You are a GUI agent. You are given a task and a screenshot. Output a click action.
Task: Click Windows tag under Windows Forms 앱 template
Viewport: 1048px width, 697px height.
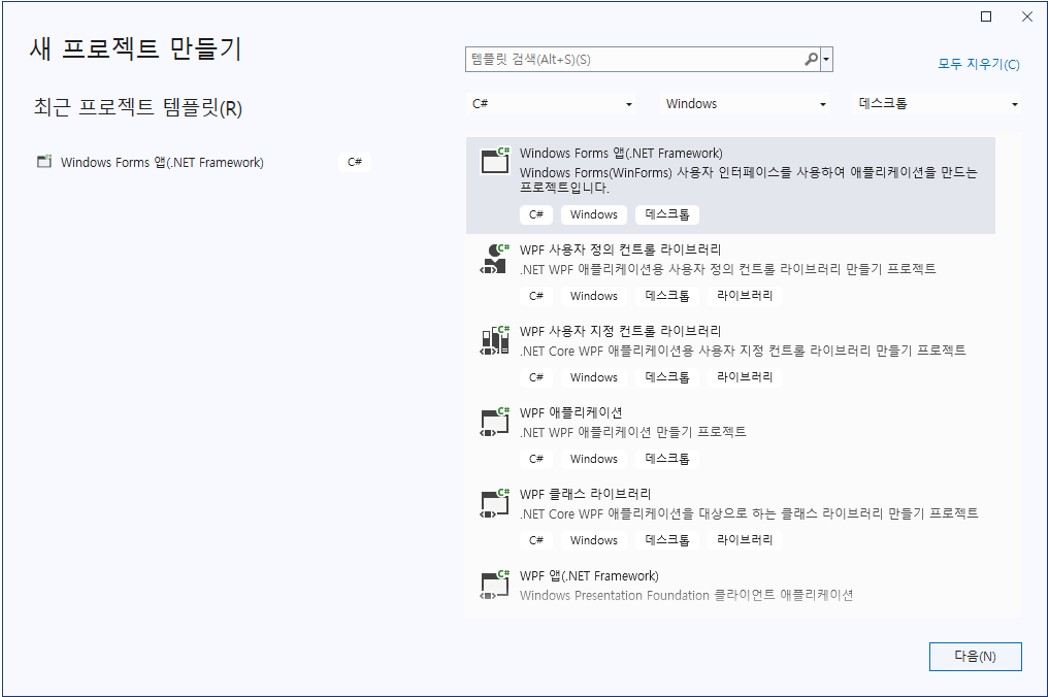click(594, 215)
